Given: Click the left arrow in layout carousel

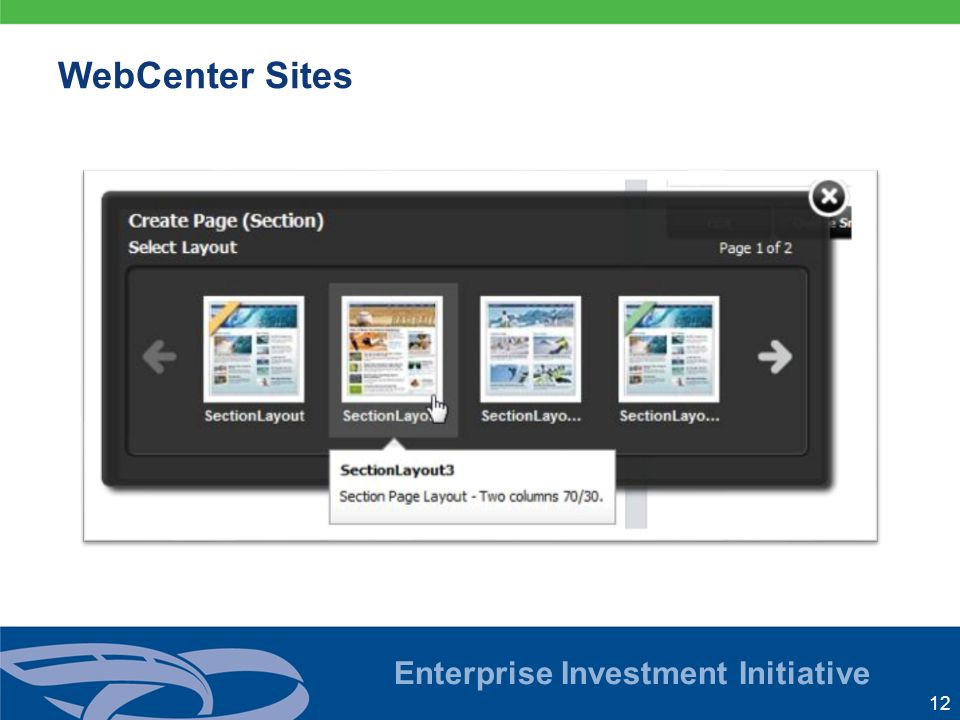Looking at the screenshot, I should [x=160, y=356].
